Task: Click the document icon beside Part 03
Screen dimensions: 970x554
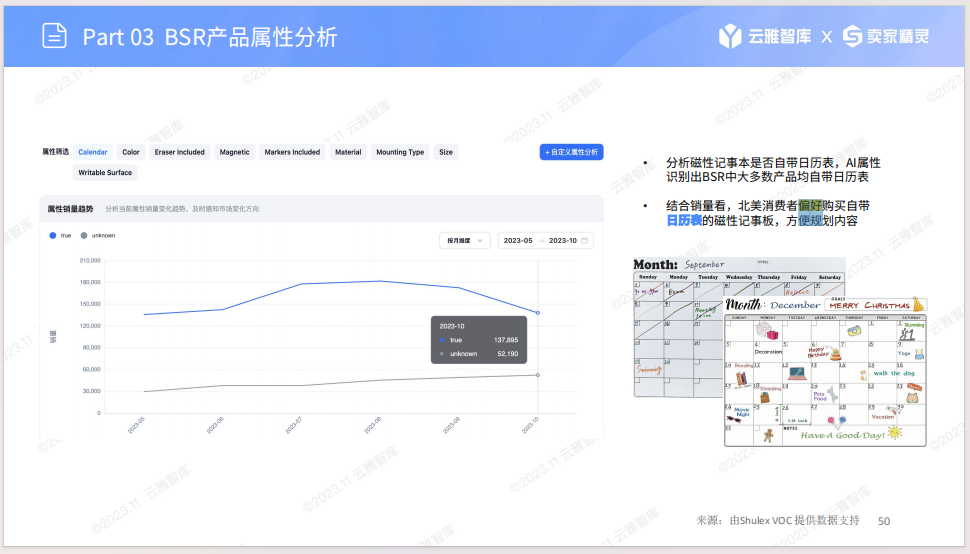Action: pos(54,36)
